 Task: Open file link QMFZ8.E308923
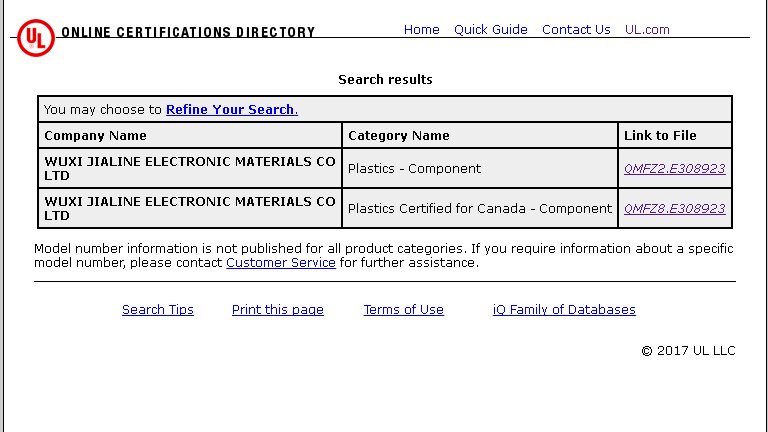674,209
